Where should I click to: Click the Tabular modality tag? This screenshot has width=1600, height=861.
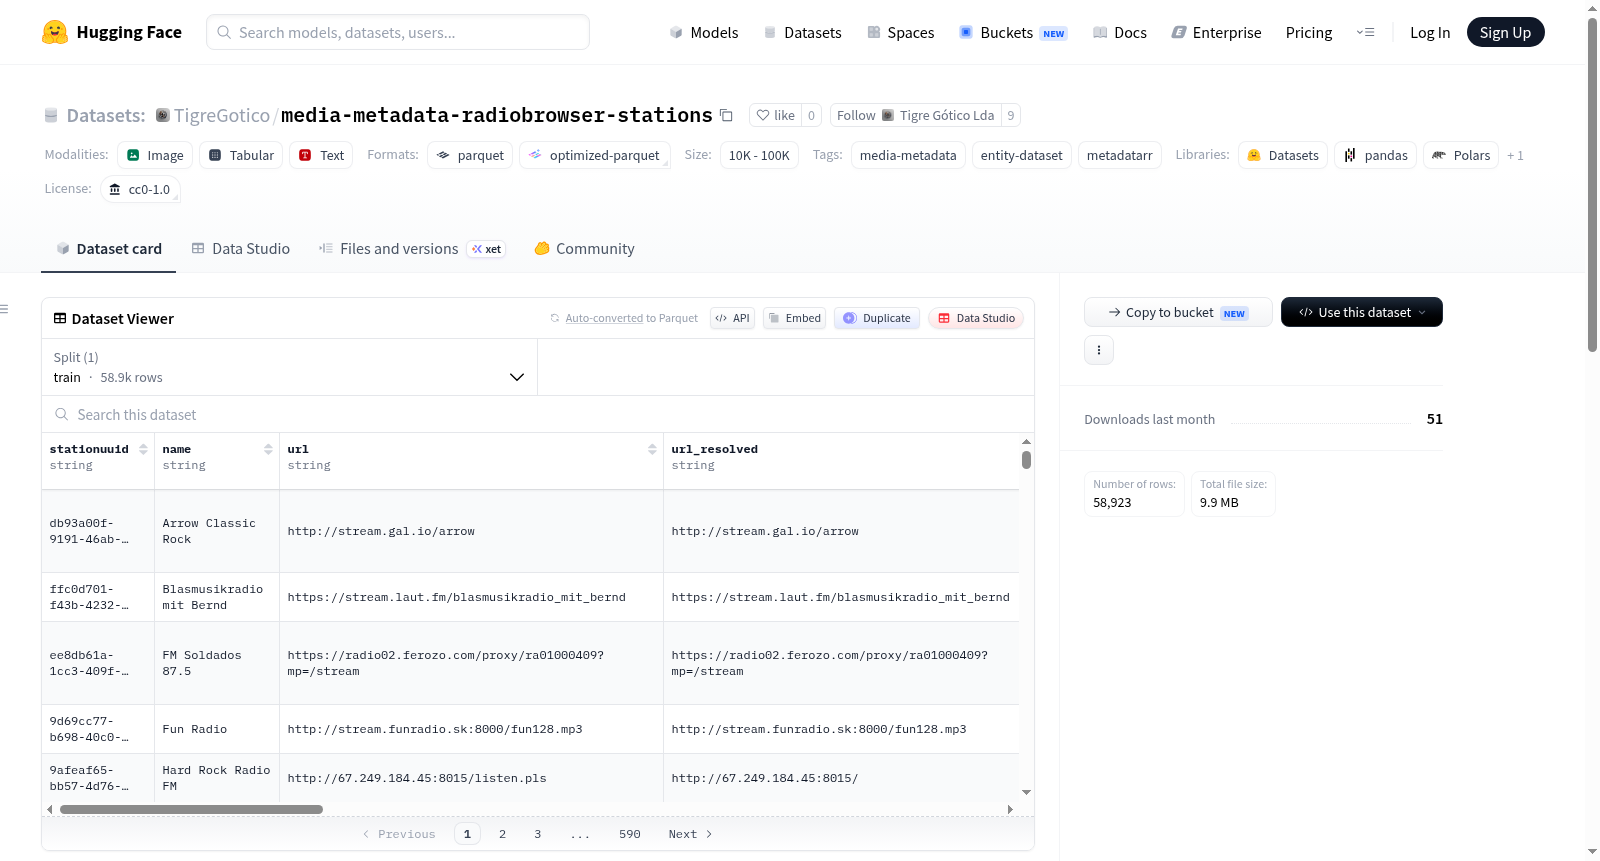pyautogui.click(x=241, y=155)
